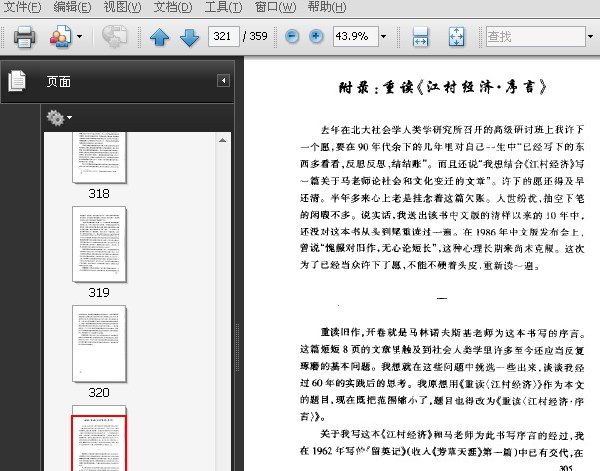Select page thumbnail 320
The width and height of the screenshot is (600, 471).
(x=99, y=343)
